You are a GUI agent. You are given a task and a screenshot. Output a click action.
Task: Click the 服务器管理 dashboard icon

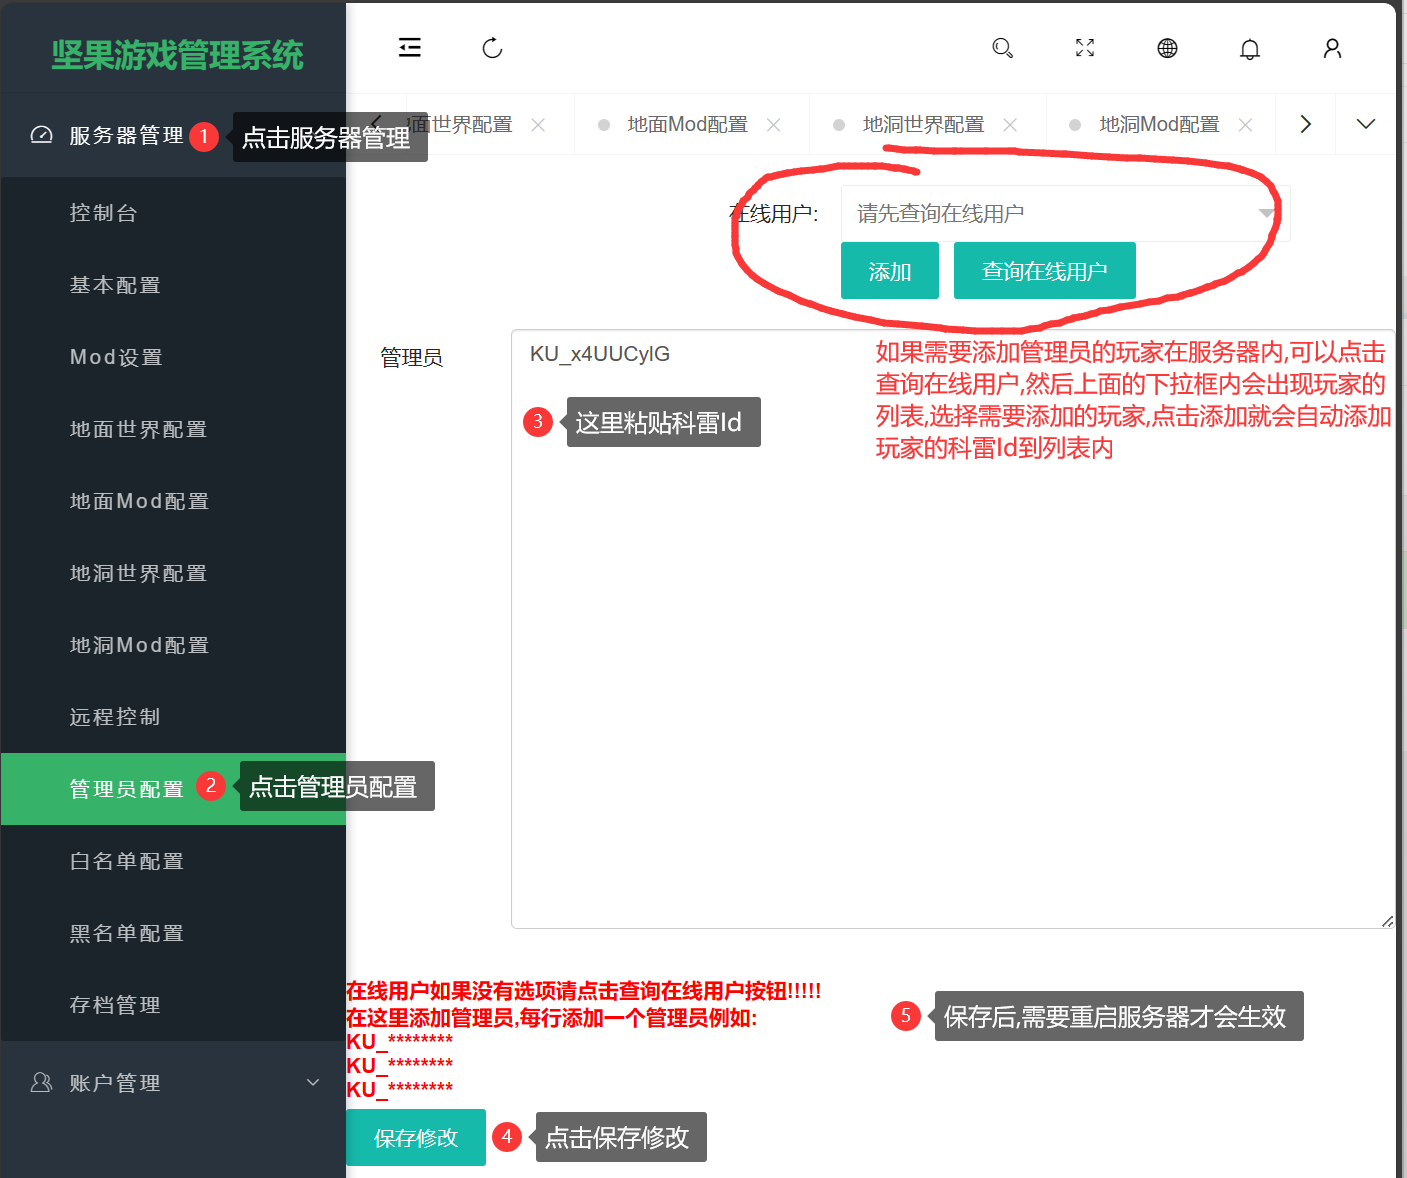click(x=41, y=135)
